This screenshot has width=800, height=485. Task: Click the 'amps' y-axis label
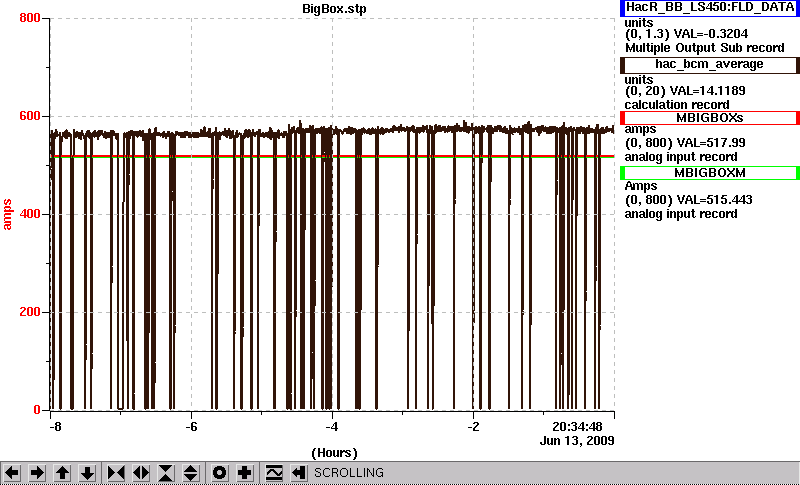(x=7, y=215)
